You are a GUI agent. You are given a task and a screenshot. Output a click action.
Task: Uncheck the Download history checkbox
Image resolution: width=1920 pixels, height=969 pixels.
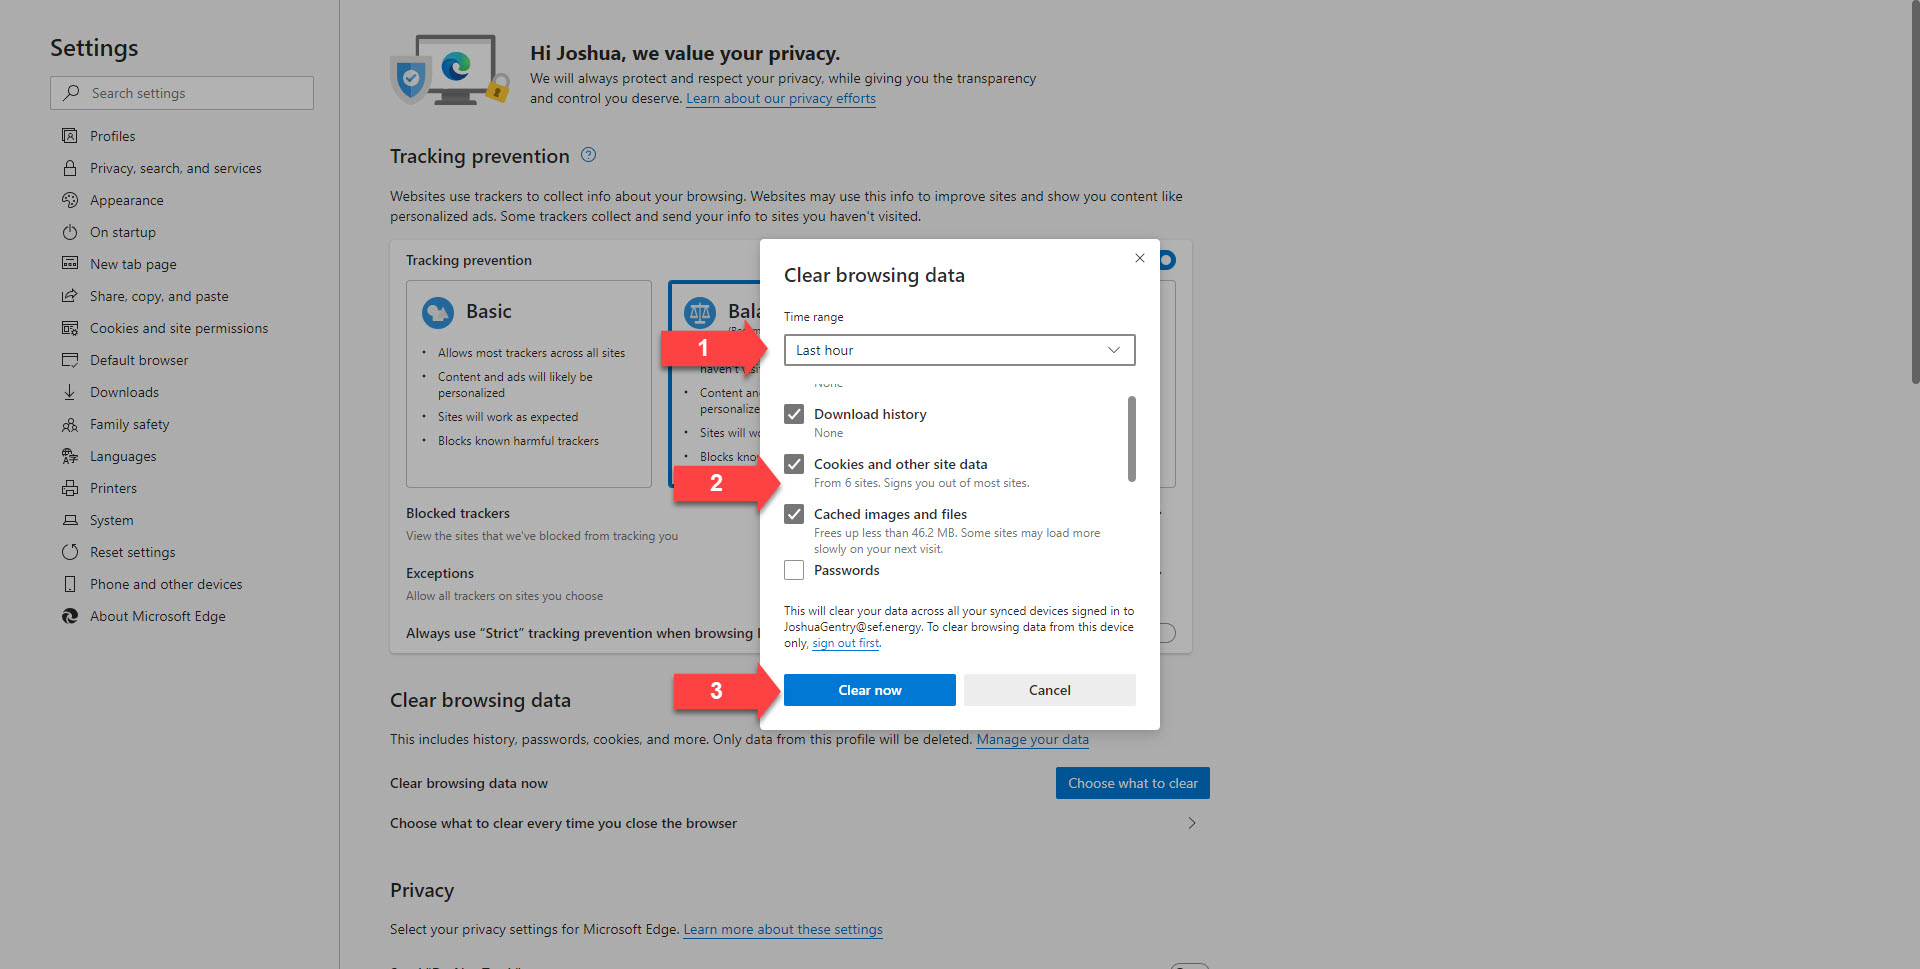coord(794,414)
